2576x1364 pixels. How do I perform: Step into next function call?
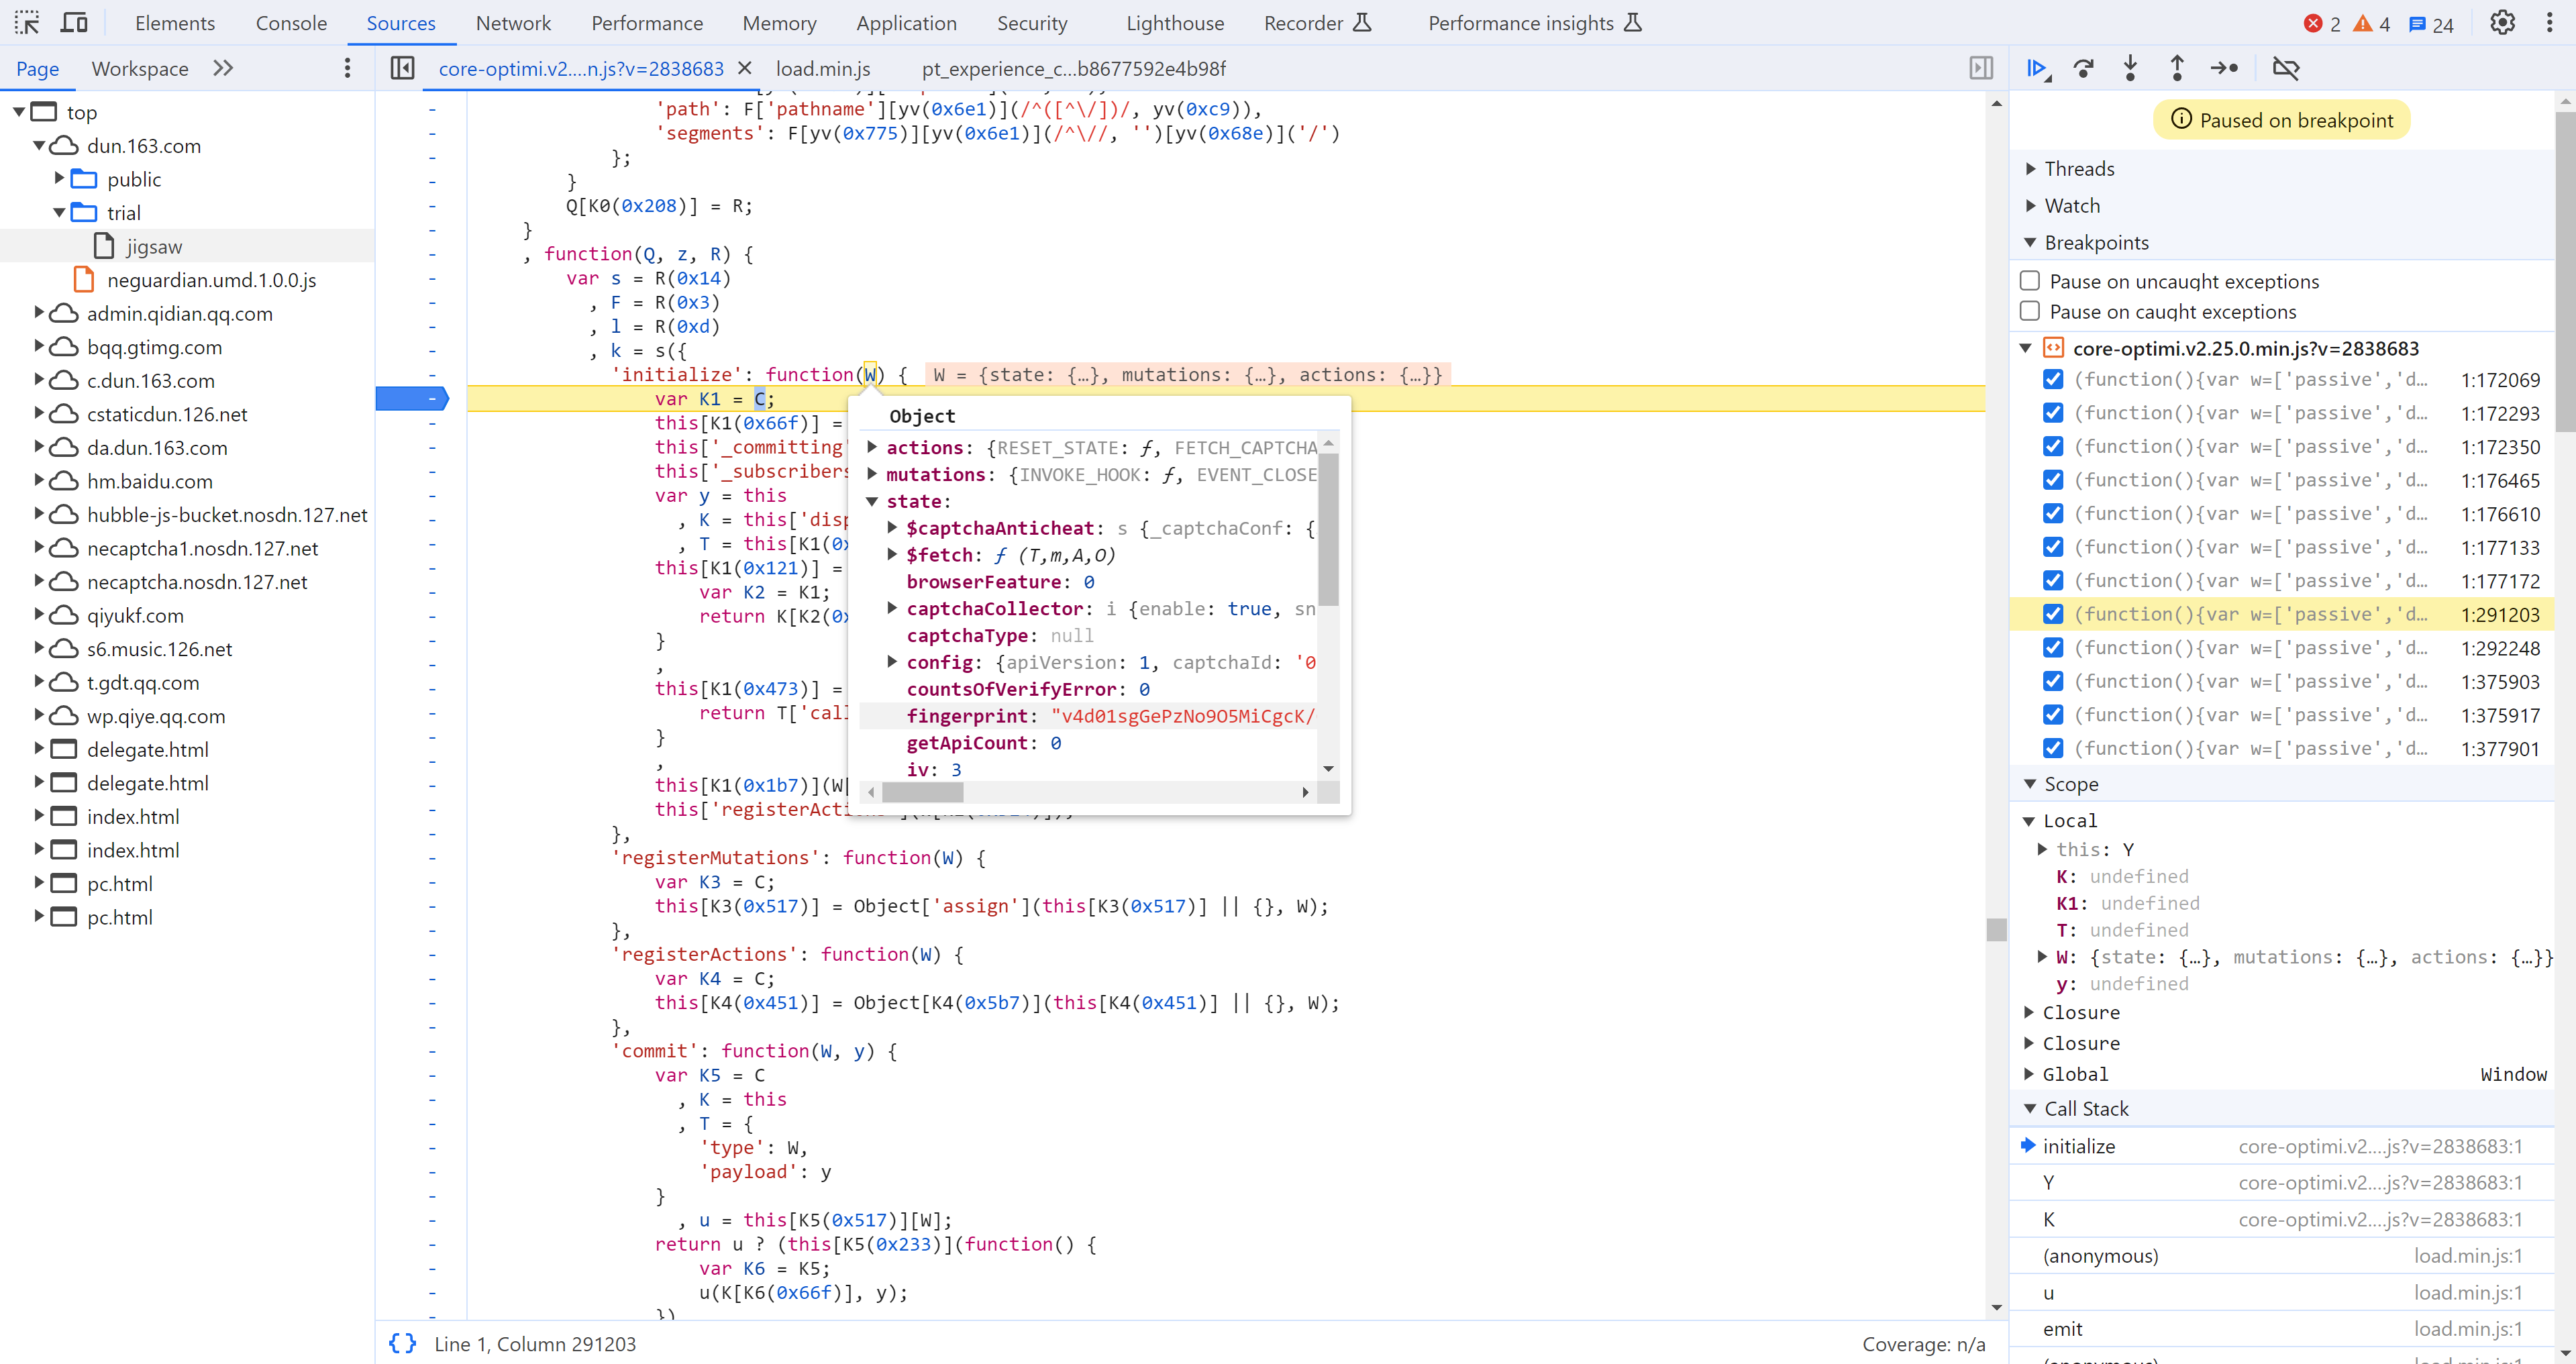point(2130,68)
